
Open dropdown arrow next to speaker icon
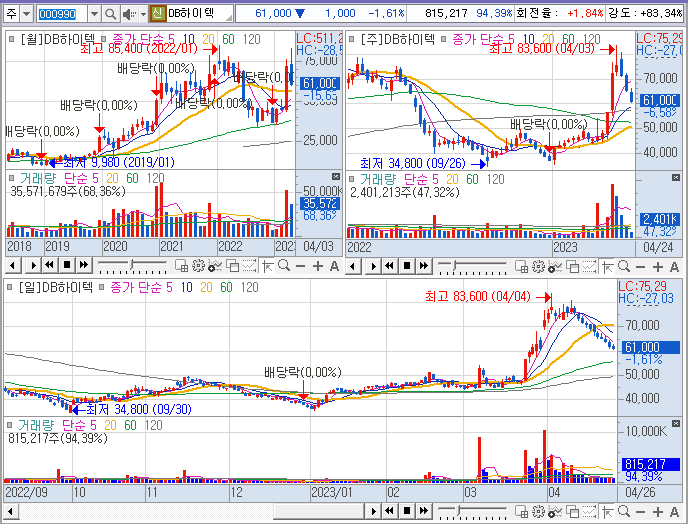point(143,14)
